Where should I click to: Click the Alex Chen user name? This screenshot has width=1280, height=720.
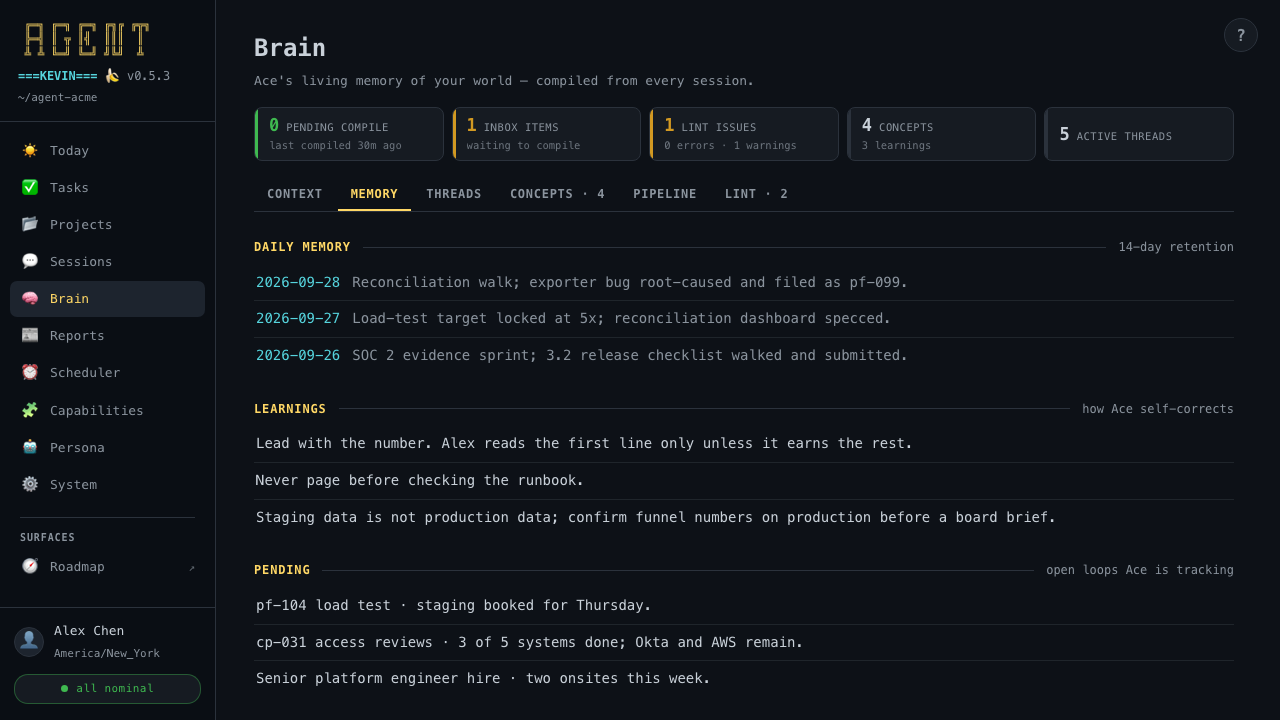click(x=89, y=631)
